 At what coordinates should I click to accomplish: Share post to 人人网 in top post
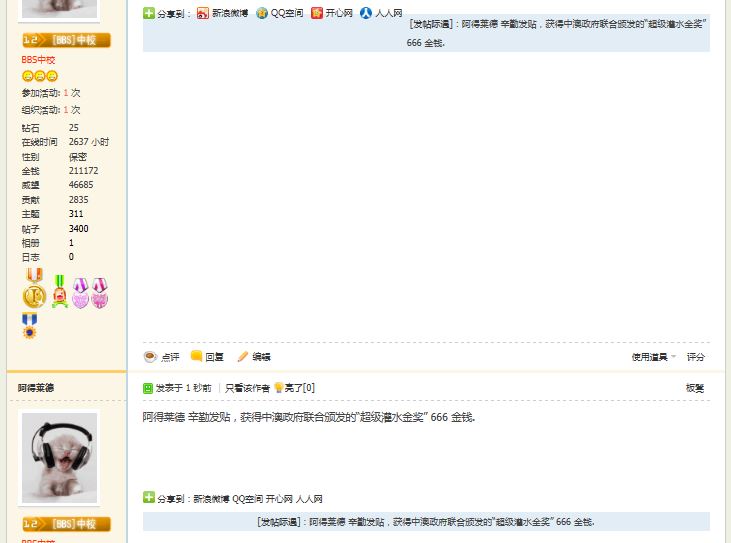click(384, 14)
